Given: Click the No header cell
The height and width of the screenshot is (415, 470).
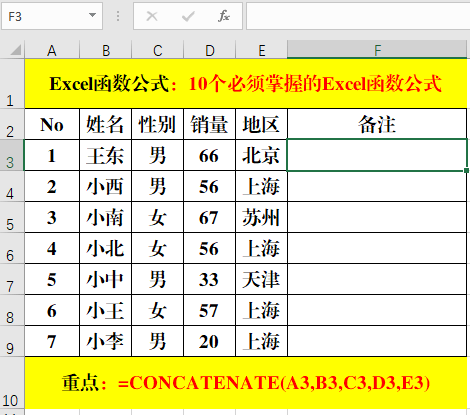Looking at the screenshot, I should [52, 124].
